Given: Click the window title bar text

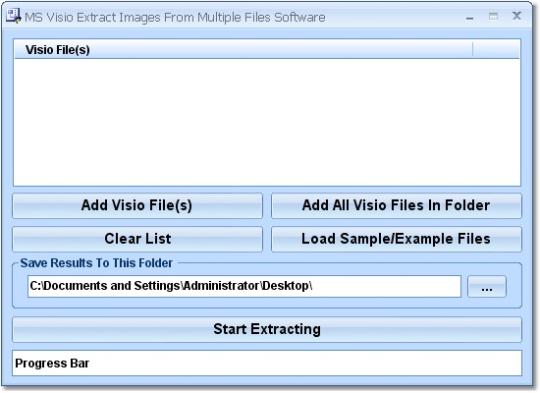Looking at the screenshot, I should click(175, 17).
